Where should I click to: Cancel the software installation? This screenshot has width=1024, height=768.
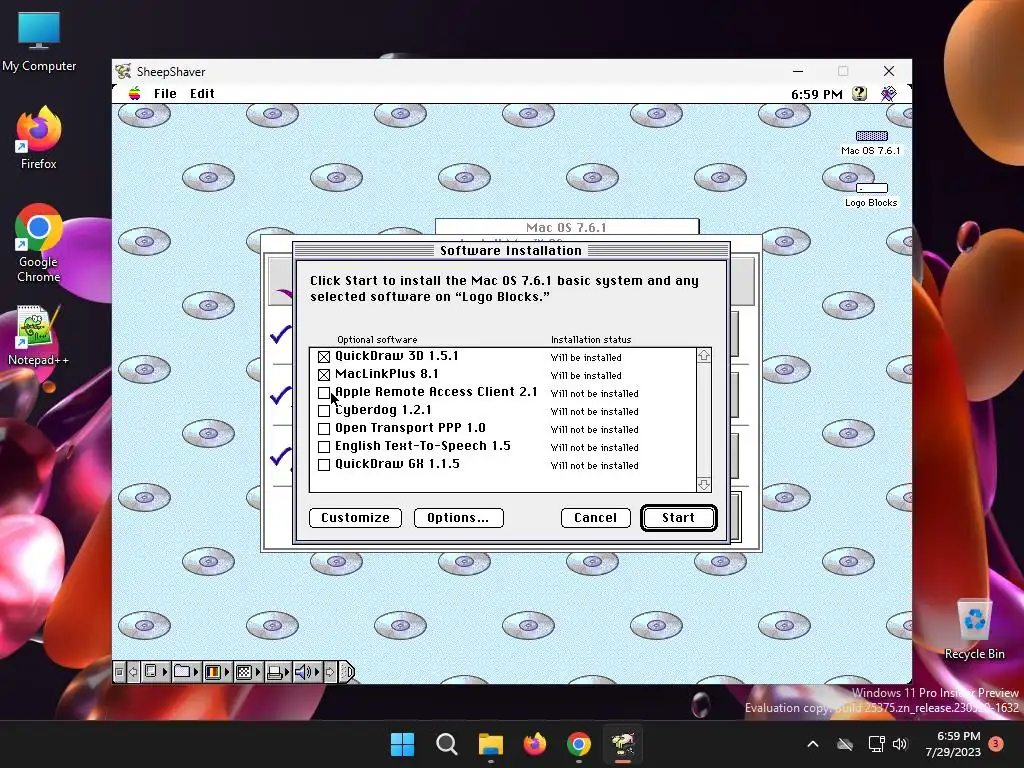pyautogui.click(x=596, y=518)
